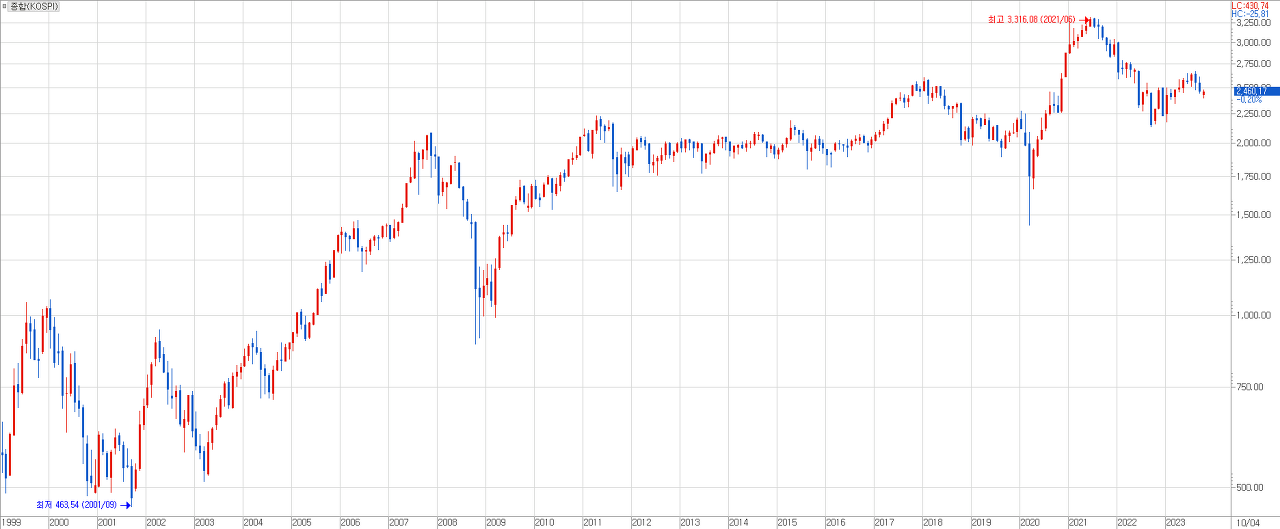Click the red 최고 3,316.08 high annotation

(x=1031, y=20)
